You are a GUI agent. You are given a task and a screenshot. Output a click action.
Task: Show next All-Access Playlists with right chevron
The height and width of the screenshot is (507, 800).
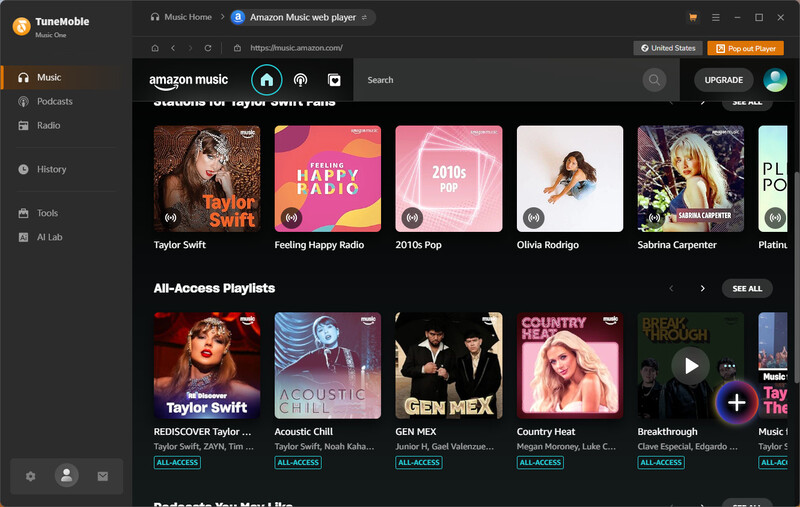coord(703,289)
